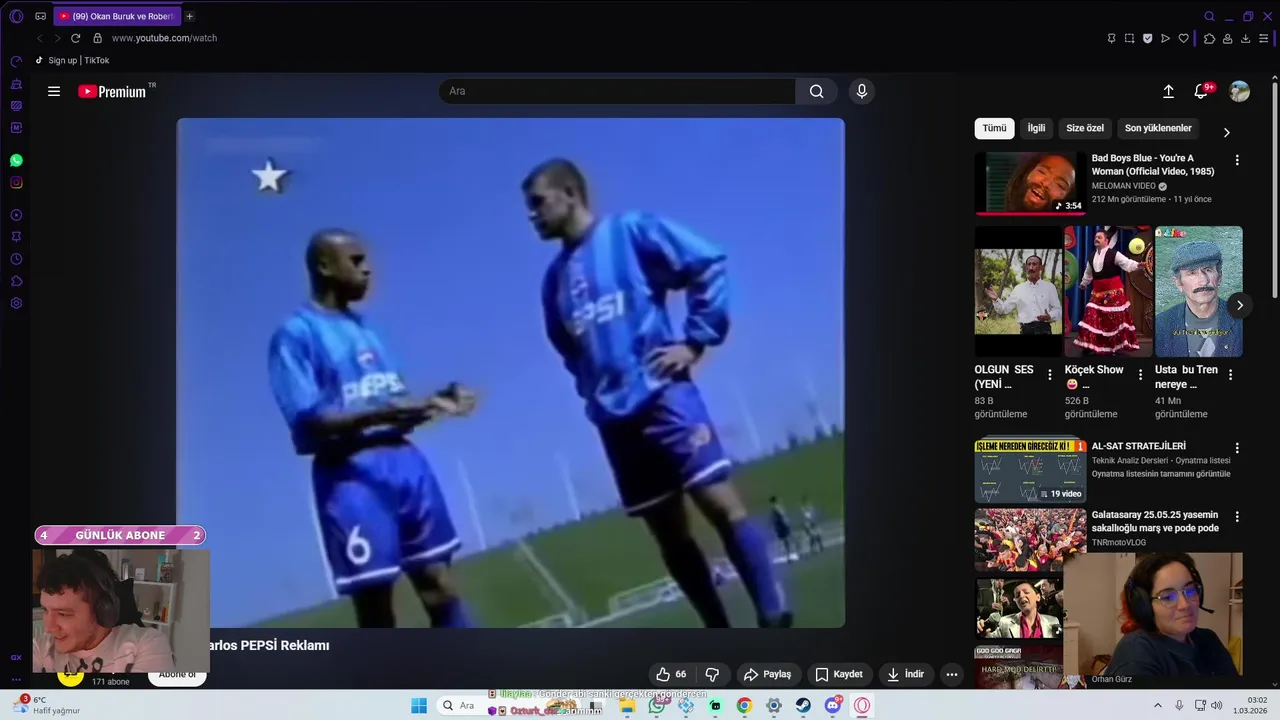
Task: Reload the page with the refresh icon
Action: [x=75, y=38]
